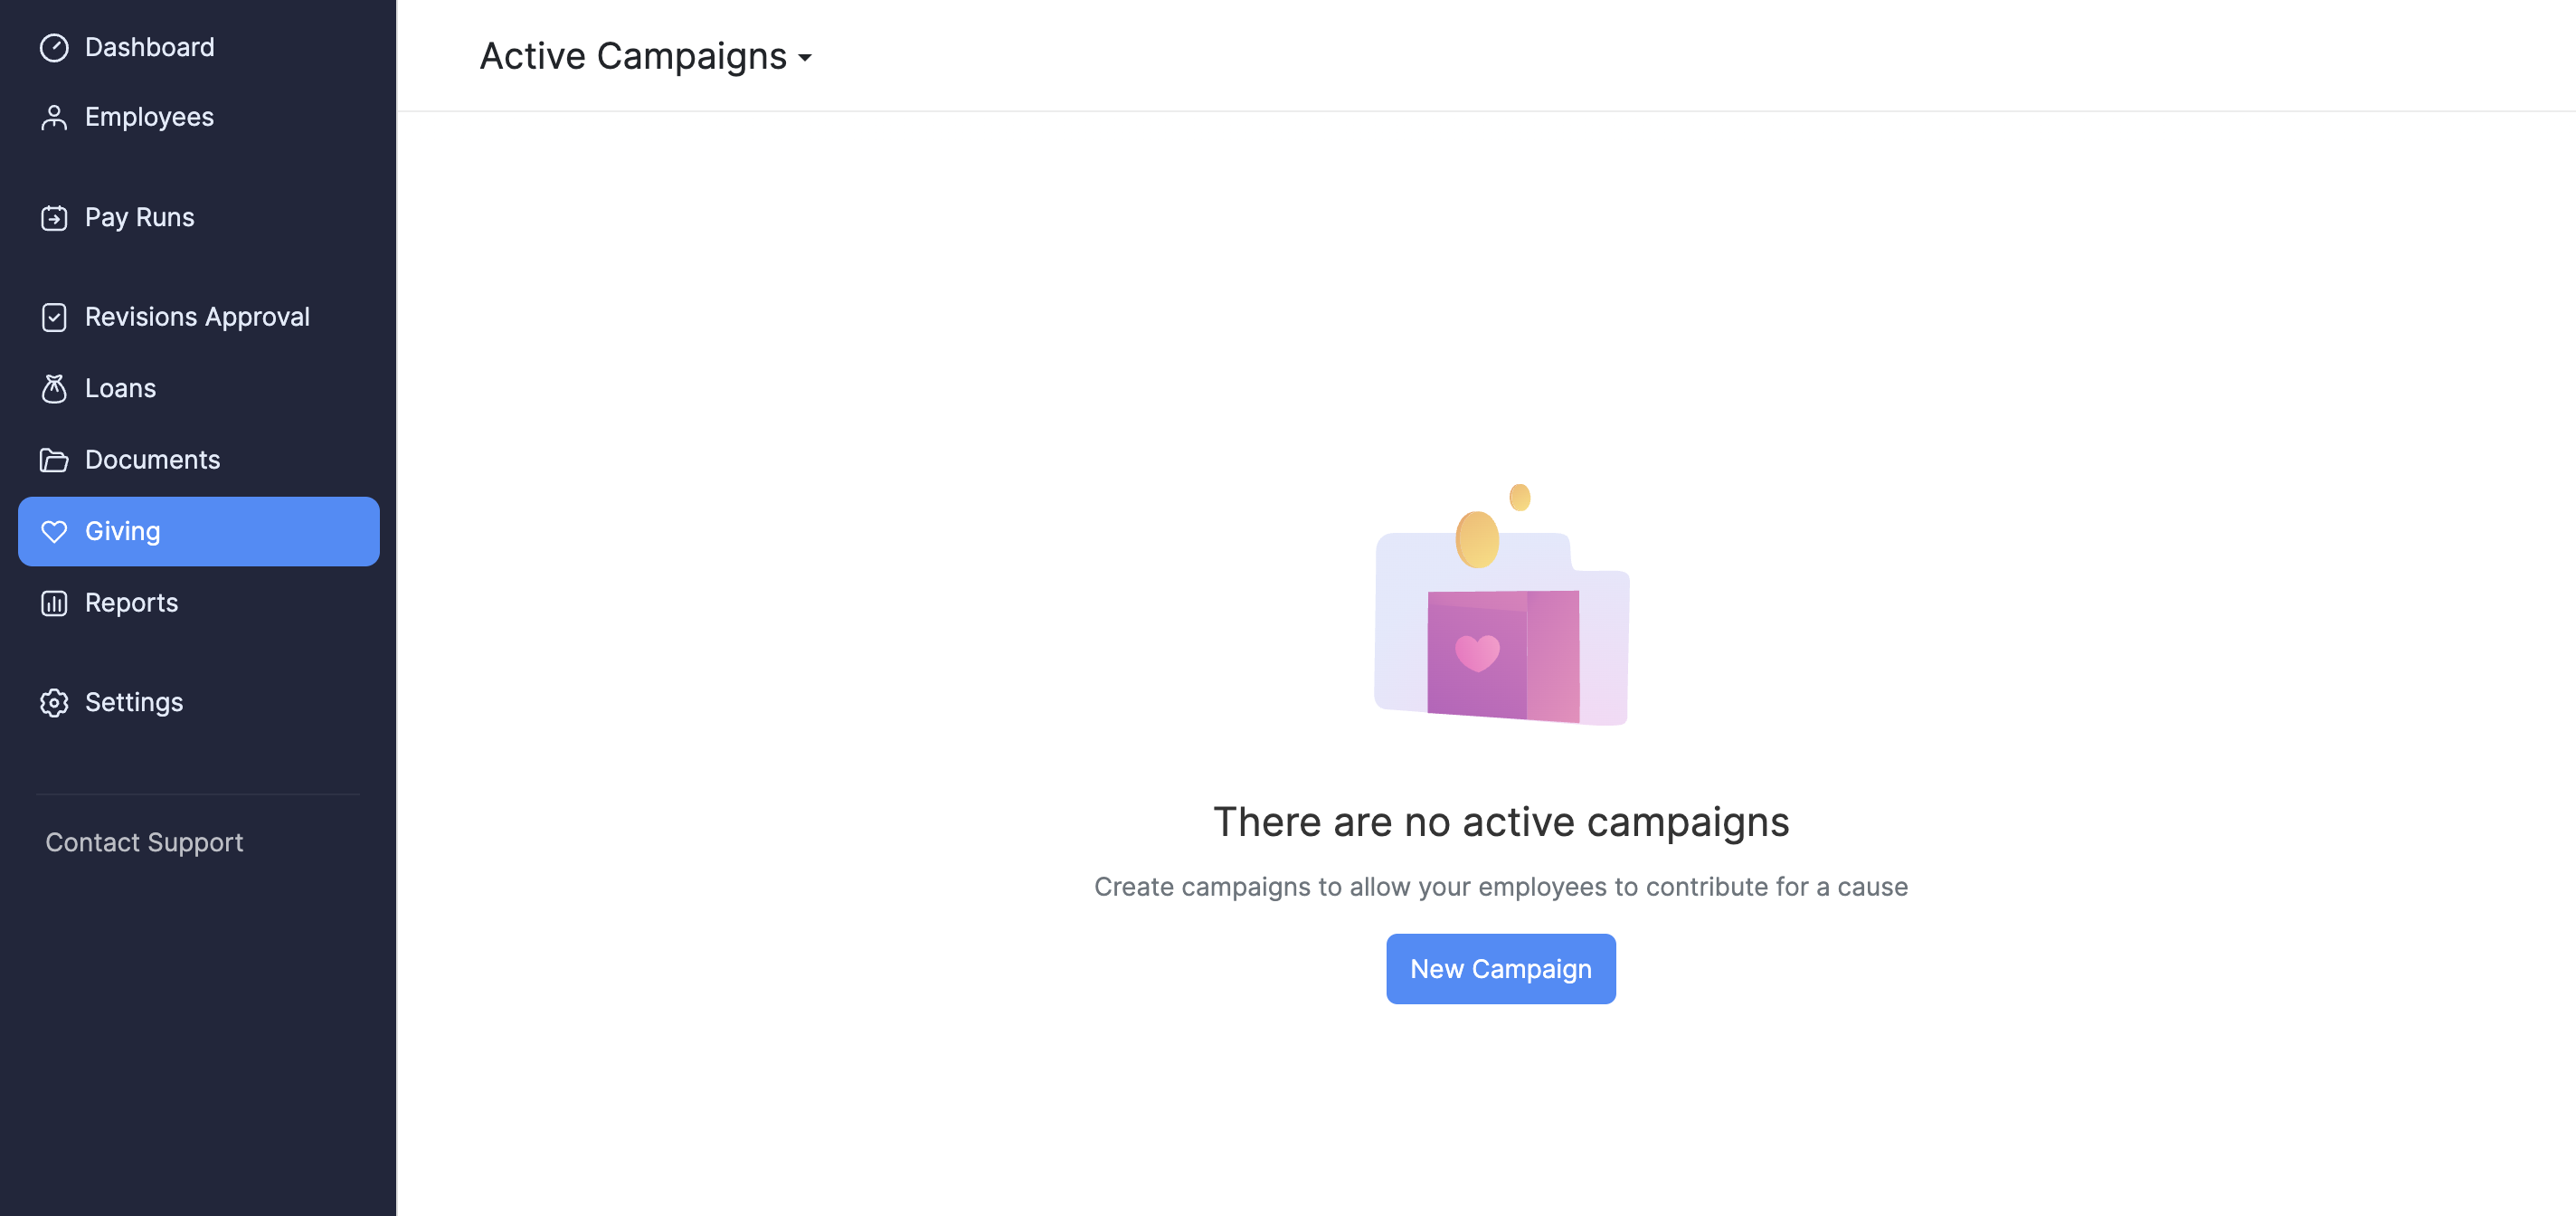Open the Reports section label
The image size is (2576, 1216).
click(131, 603)
